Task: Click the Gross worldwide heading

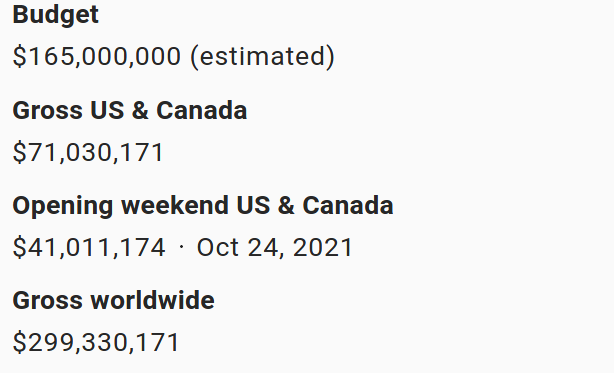Action: pos(114,301)
